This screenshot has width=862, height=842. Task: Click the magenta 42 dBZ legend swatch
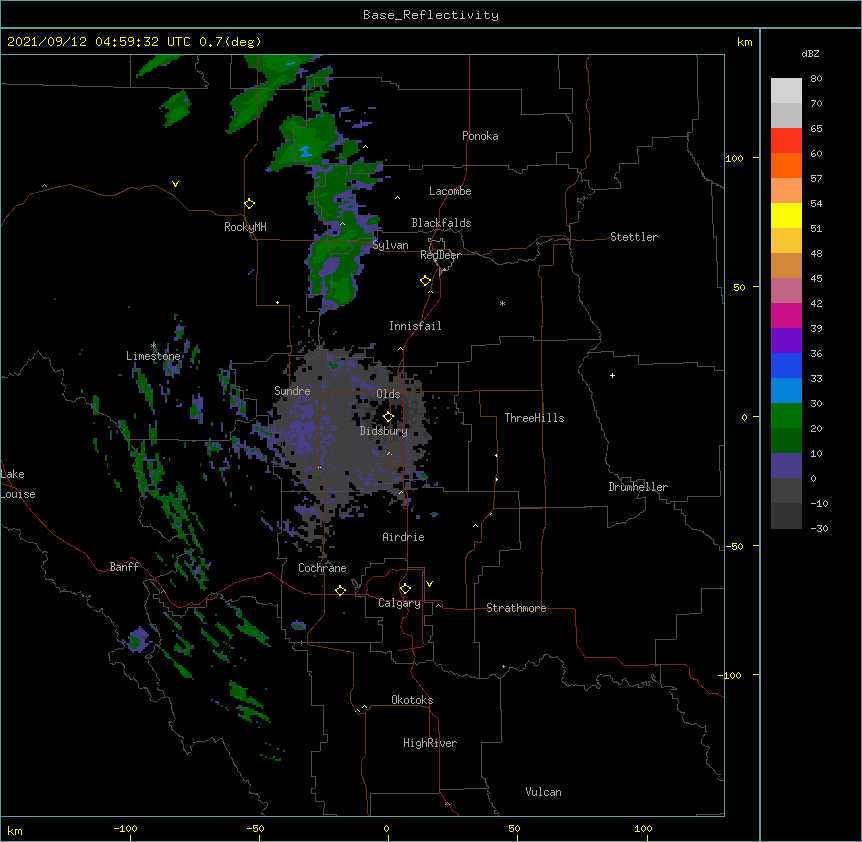click(x=786, y=315)
